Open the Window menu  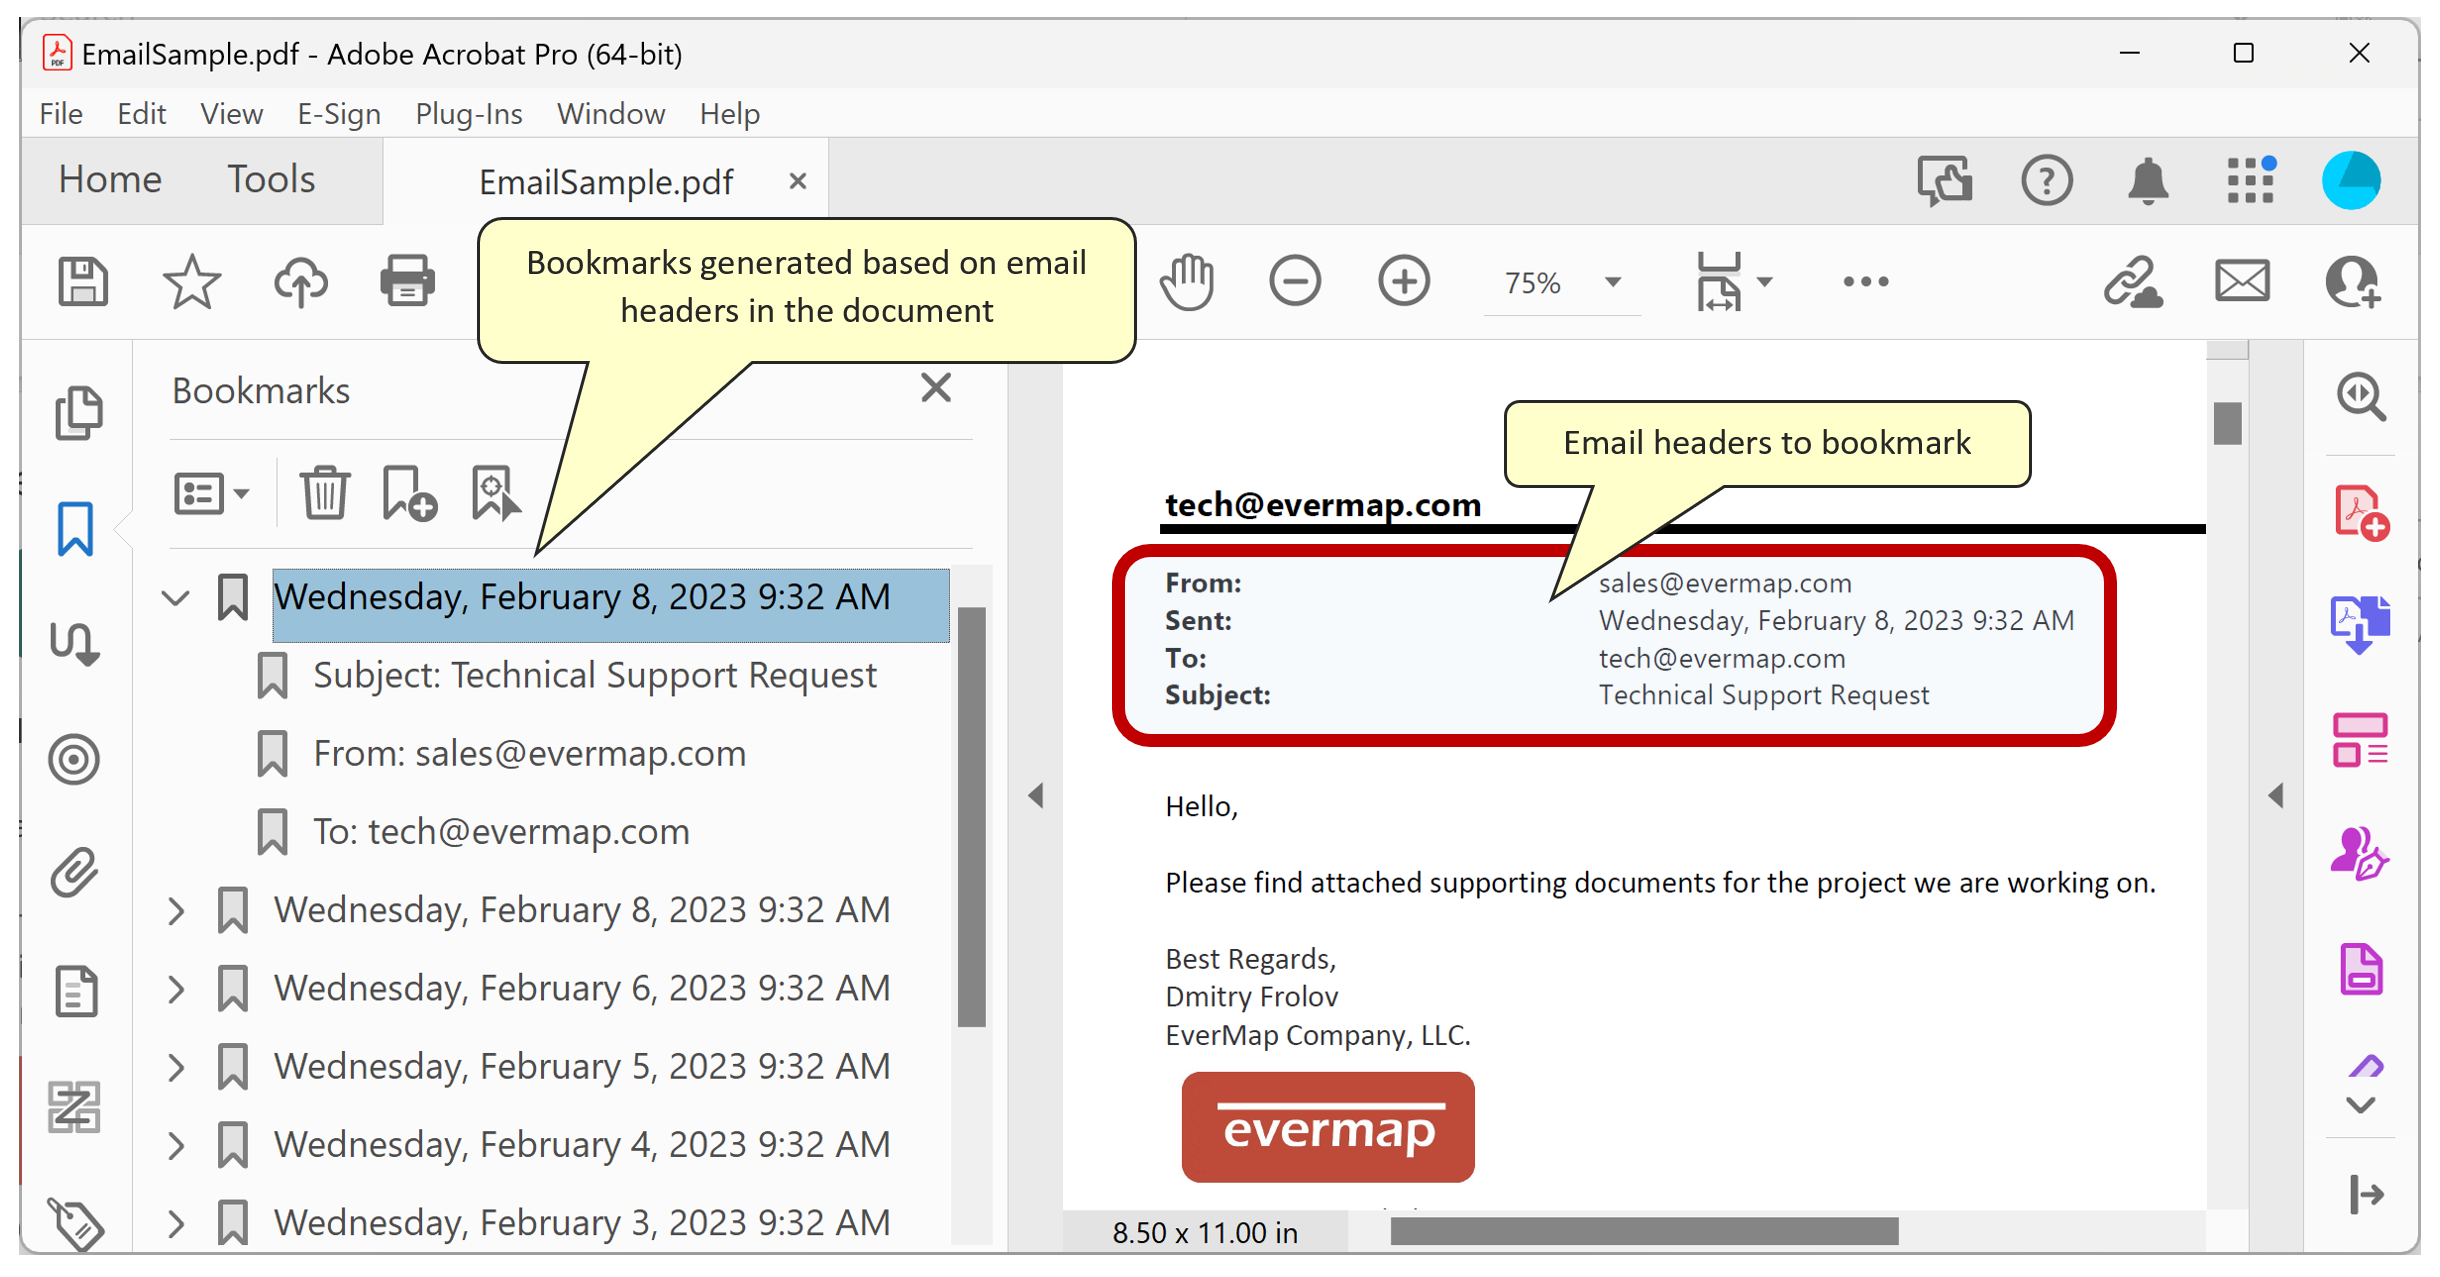click(611, 114)
